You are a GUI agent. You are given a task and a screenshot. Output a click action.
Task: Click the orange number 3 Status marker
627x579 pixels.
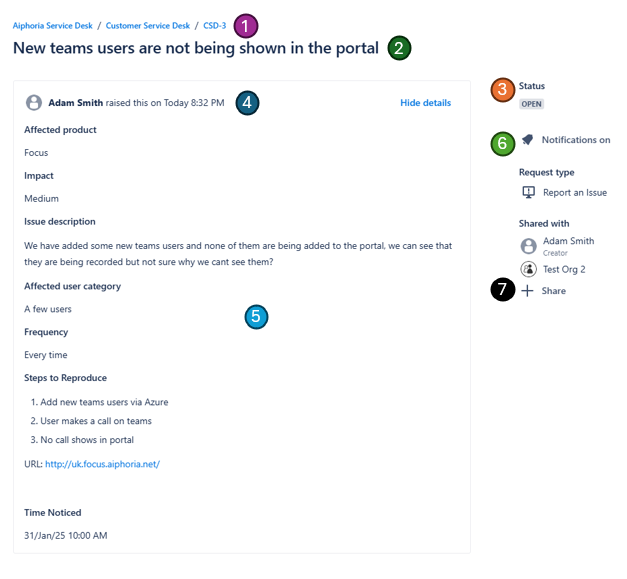coord(502,90)
